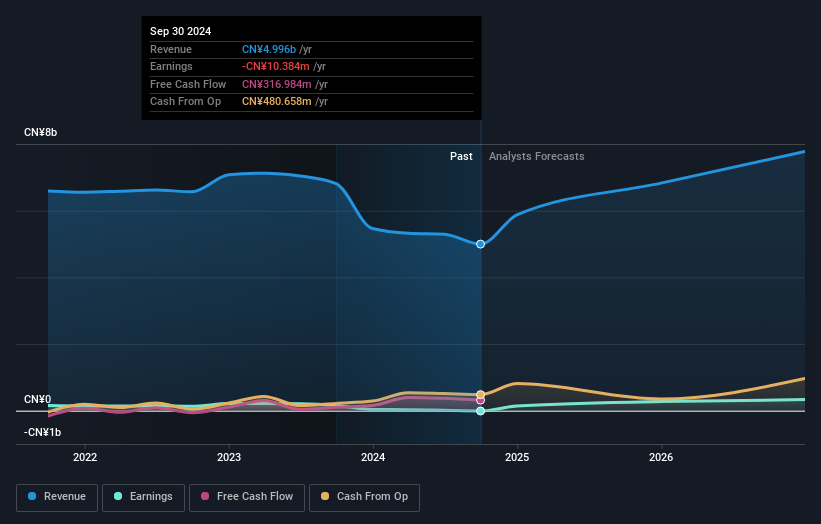Click the Earnings row label in tooltip
The width and height of the screenshot is (821, 524).
(x=171, y=66)
